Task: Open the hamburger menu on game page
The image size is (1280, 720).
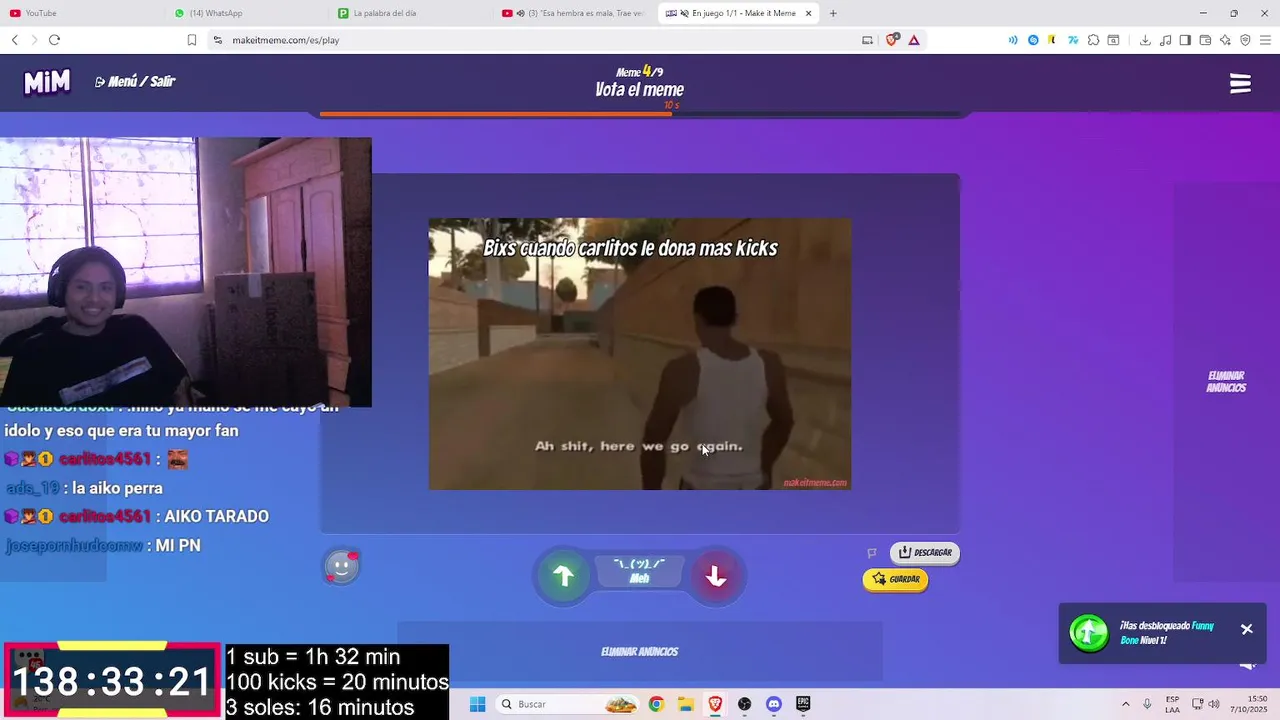Action: point(1240,84)
